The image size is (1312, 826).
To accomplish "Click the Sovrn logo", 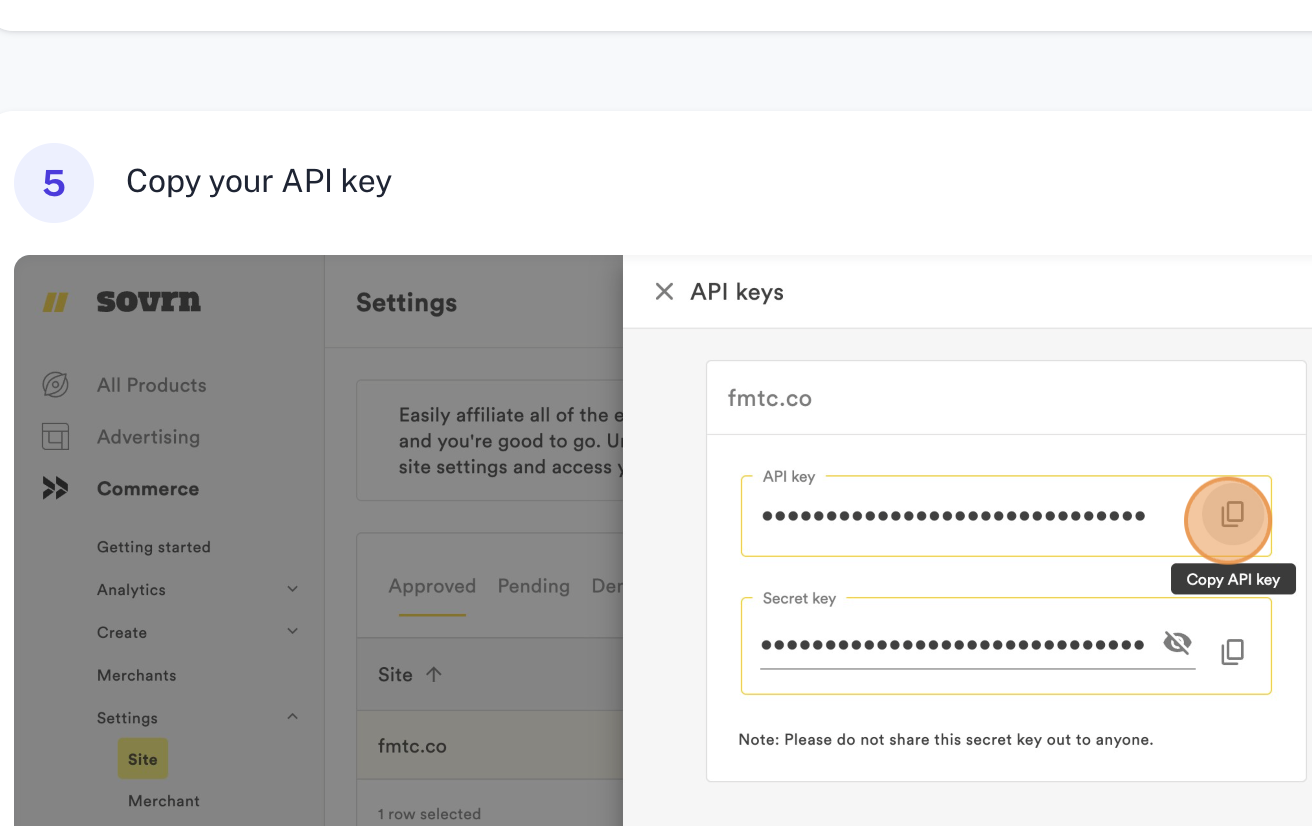I will pyautogui.click(x=148, y=301).
